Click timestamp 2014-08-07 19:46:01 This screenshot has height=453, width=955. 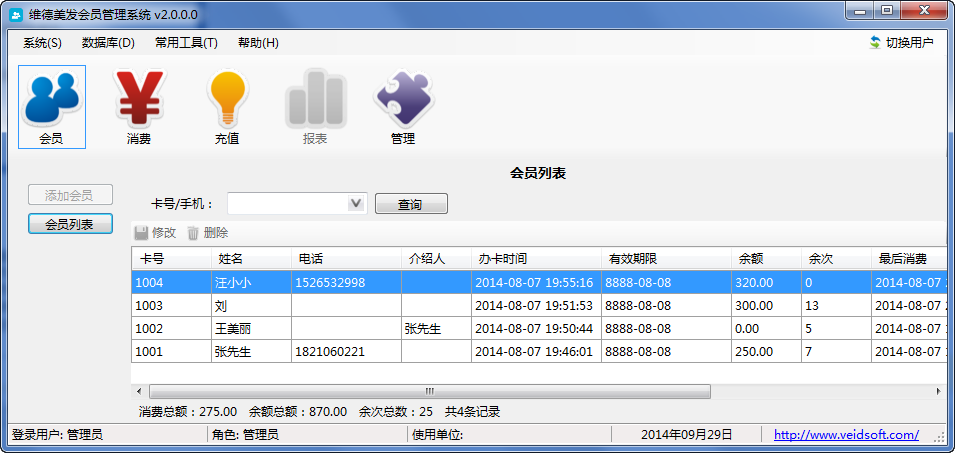[x=536, y=352]
